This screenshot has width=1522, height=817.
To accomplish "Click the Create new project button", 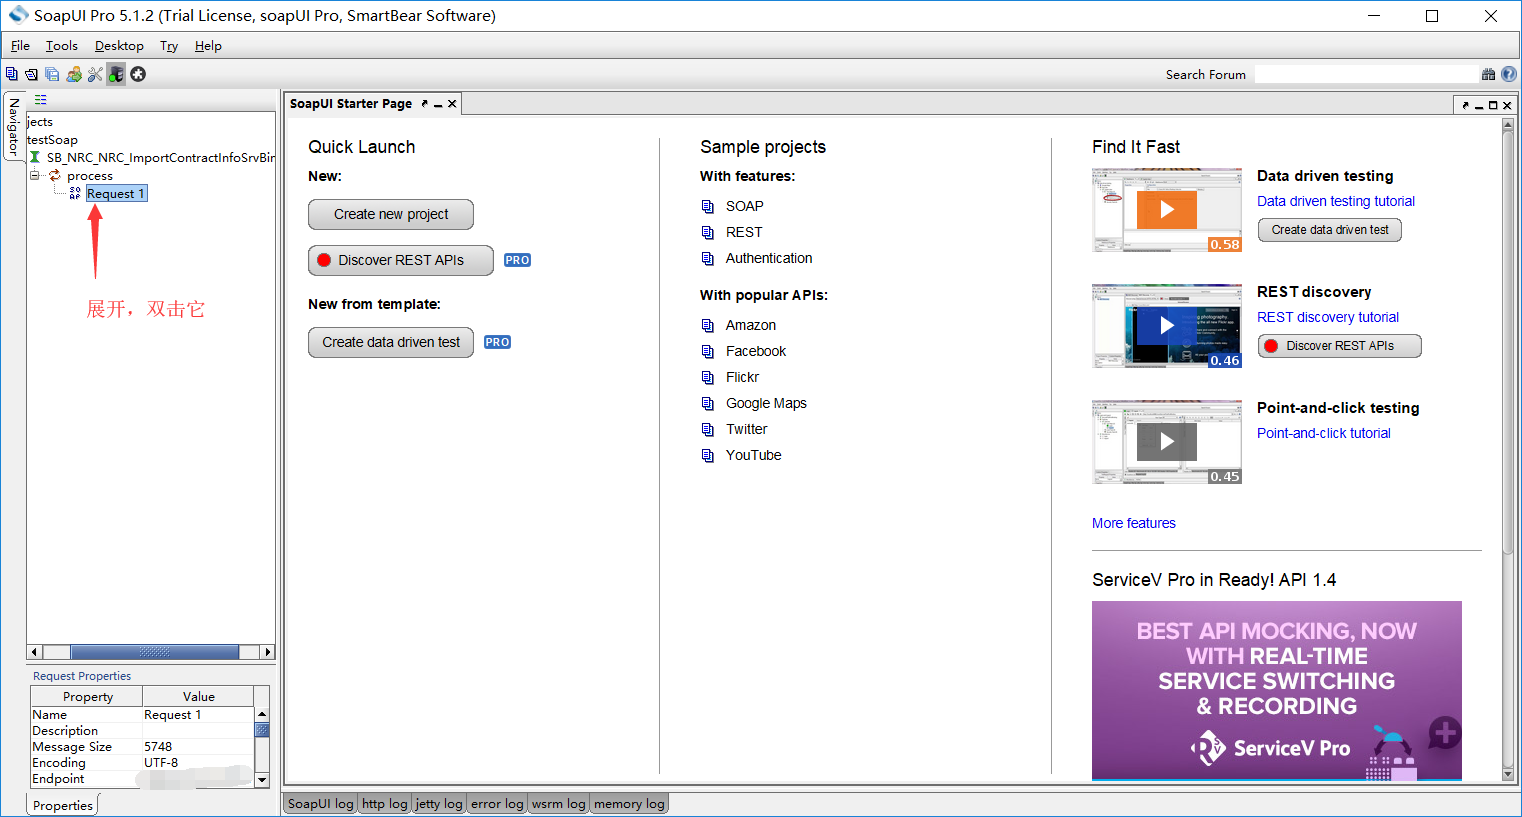I will (x=391, y=214).
